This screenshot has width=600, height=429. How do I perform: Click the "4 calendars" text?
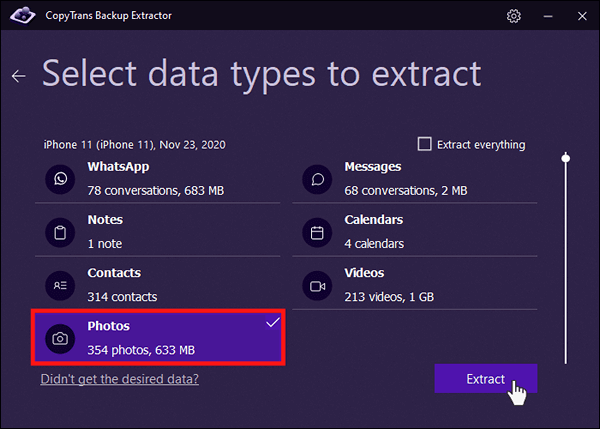click(x=374, y=244)
